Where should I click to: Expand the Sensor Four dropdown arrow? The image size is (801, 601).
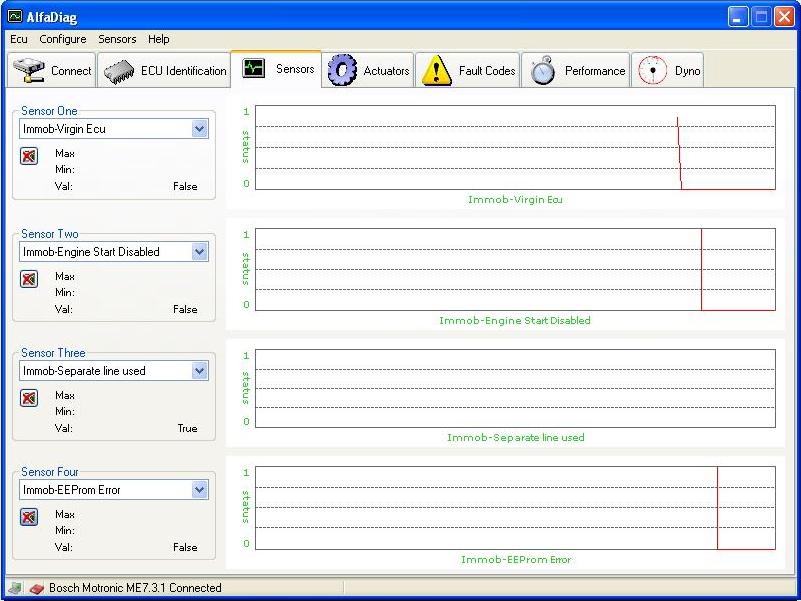pos(200,490)
